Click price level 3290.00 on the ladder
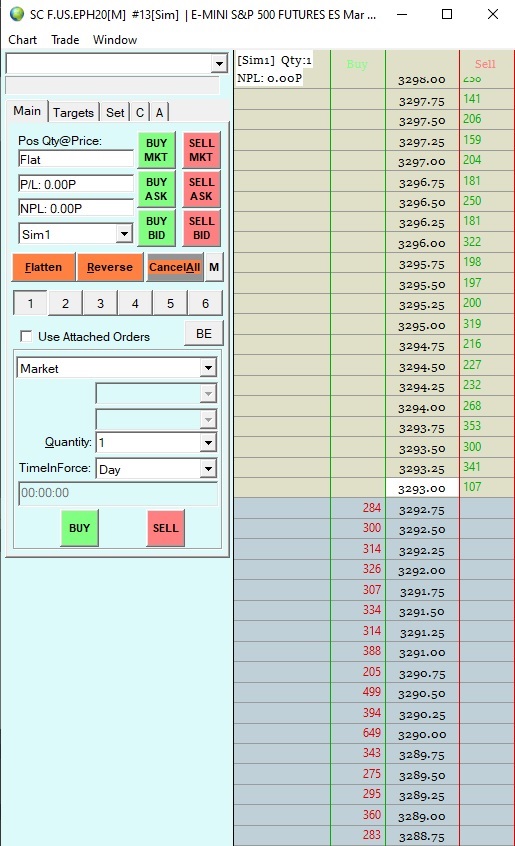Image resolution: width=515 pixels, height=846 pixels. click(422, 734)
